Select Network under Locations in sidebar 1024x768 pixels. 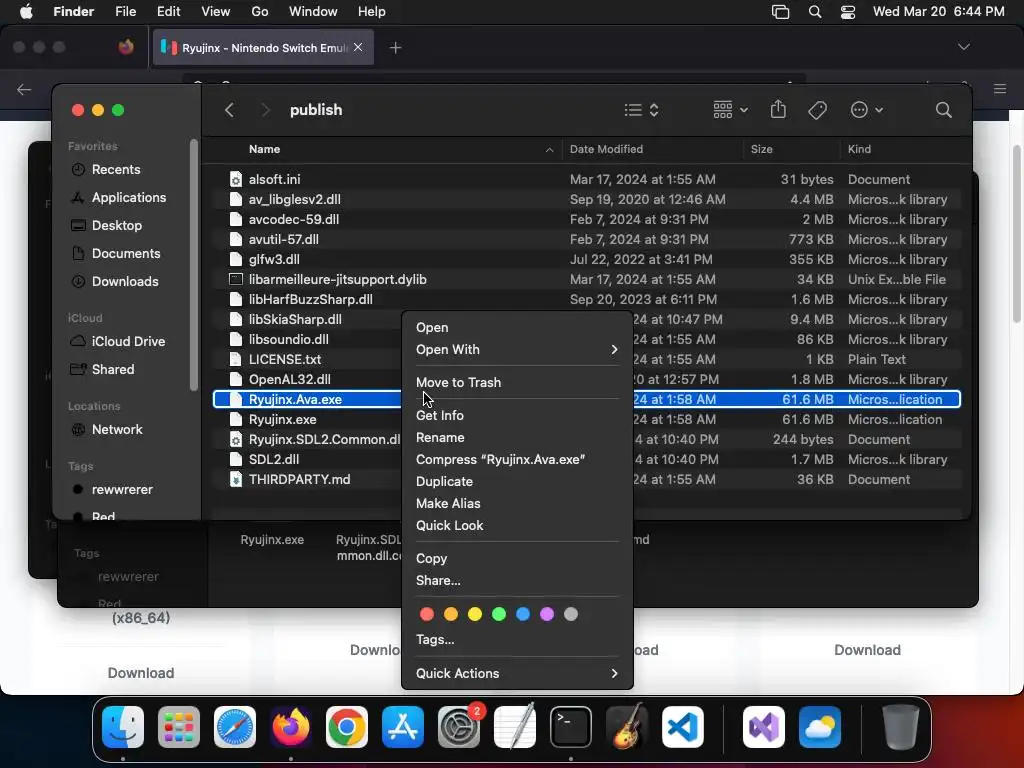pyautogui.click(x=117, y=430)
